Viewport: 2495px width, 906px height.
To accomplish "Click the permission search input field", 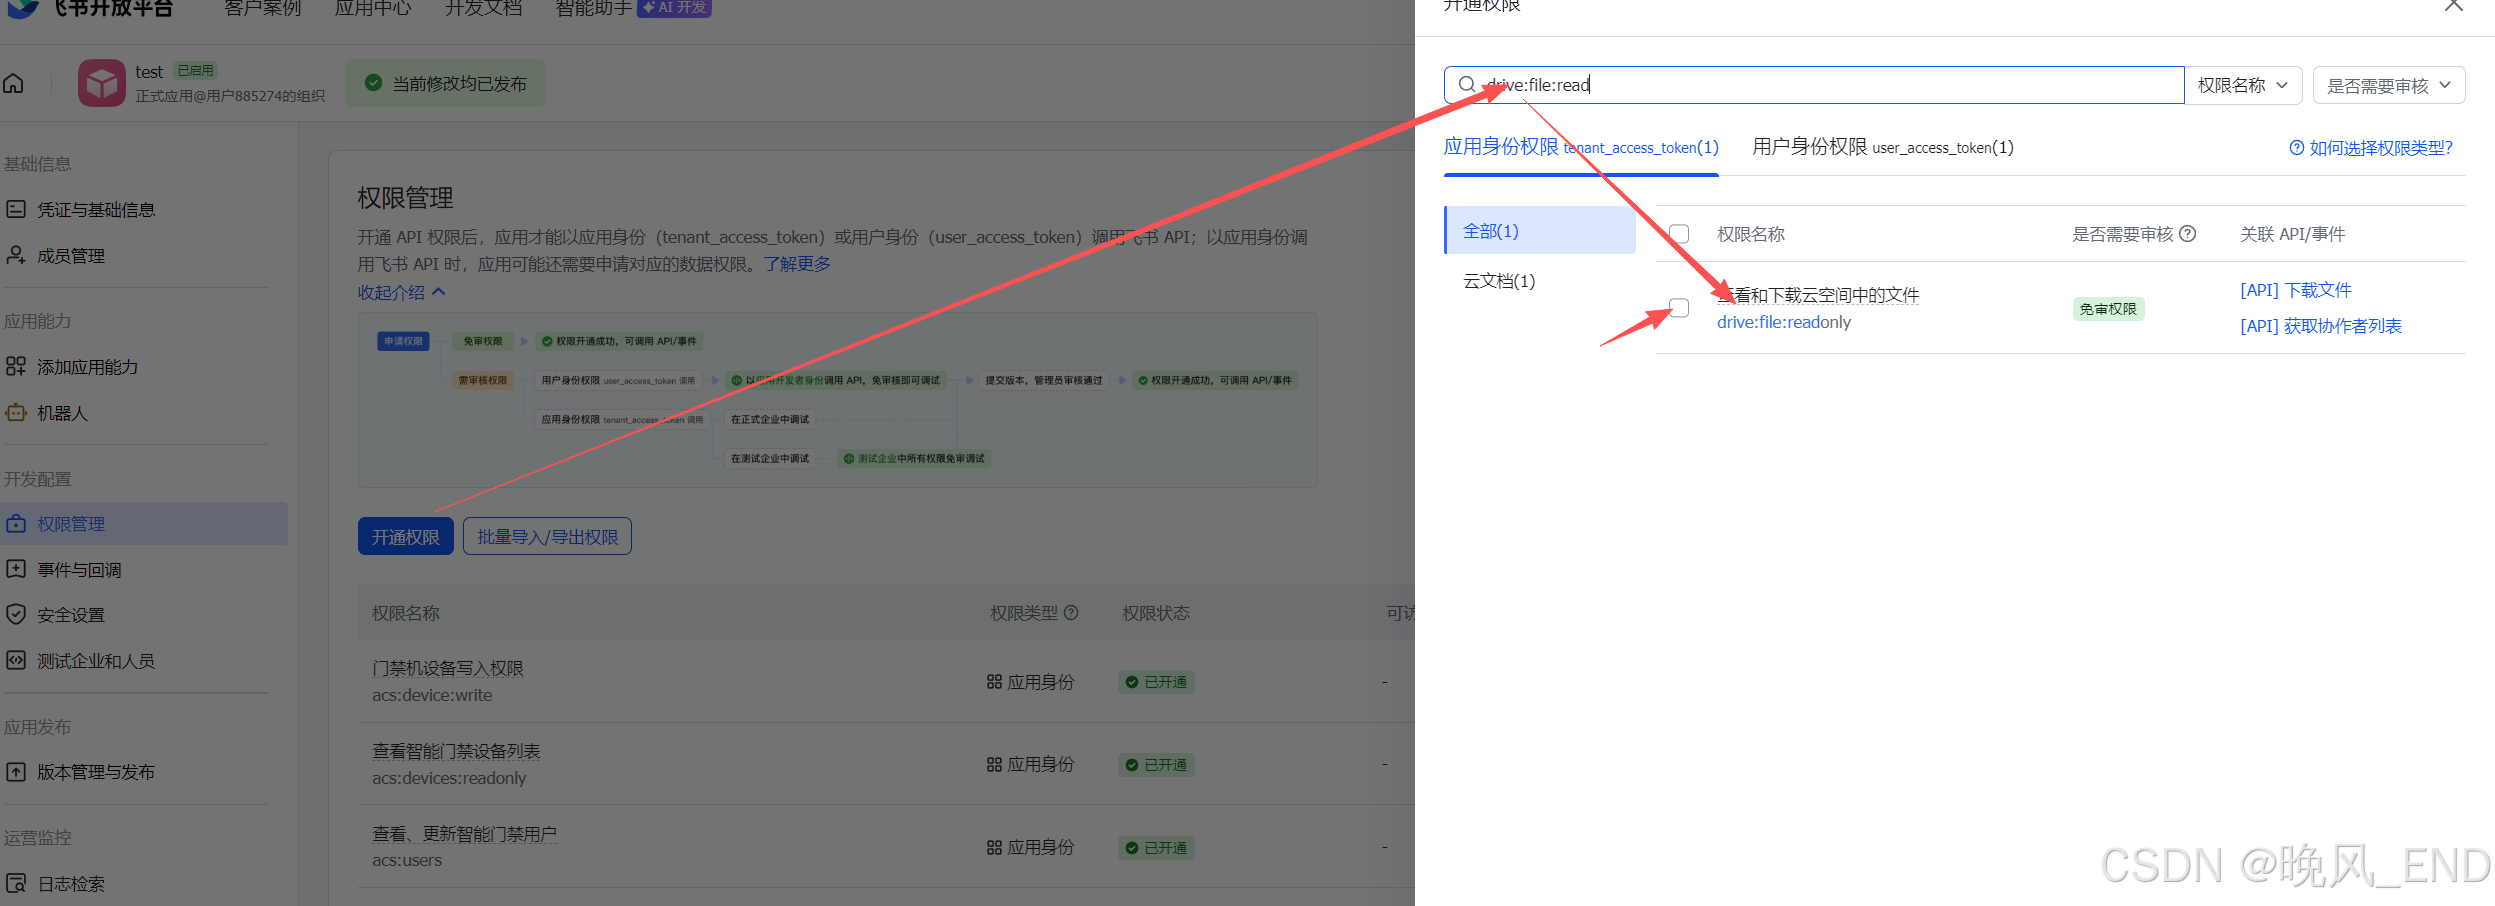I will tap(1830, 85).
